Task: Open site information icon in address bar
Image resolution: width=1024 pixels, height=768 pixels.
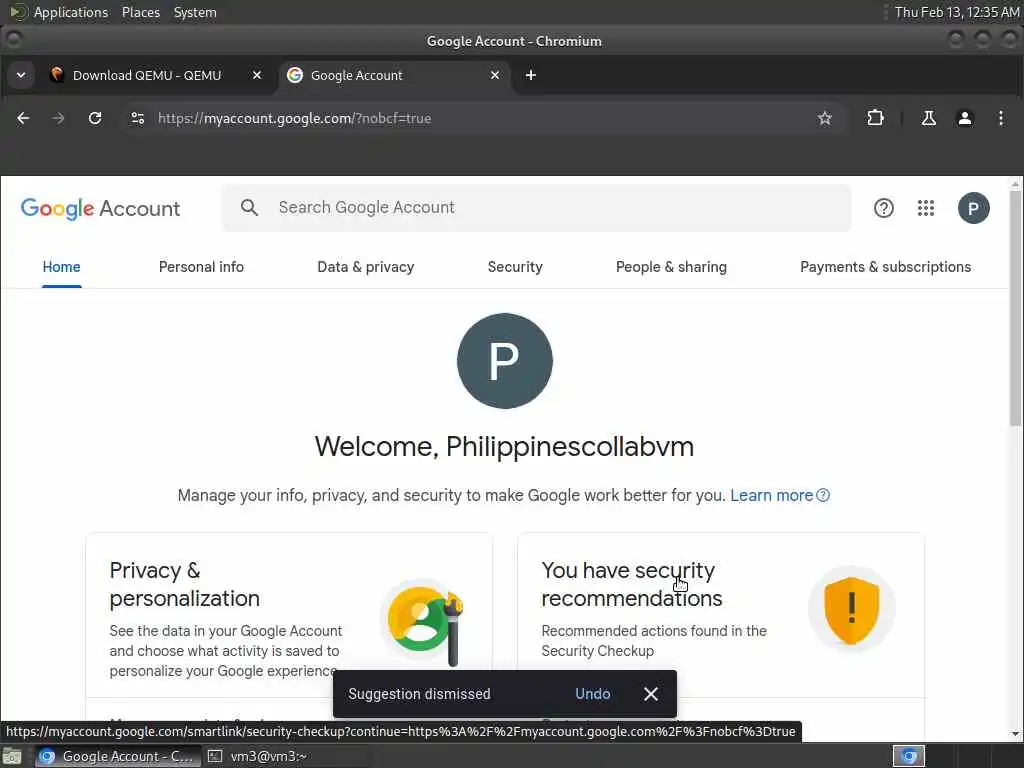Action: (138, 118)
